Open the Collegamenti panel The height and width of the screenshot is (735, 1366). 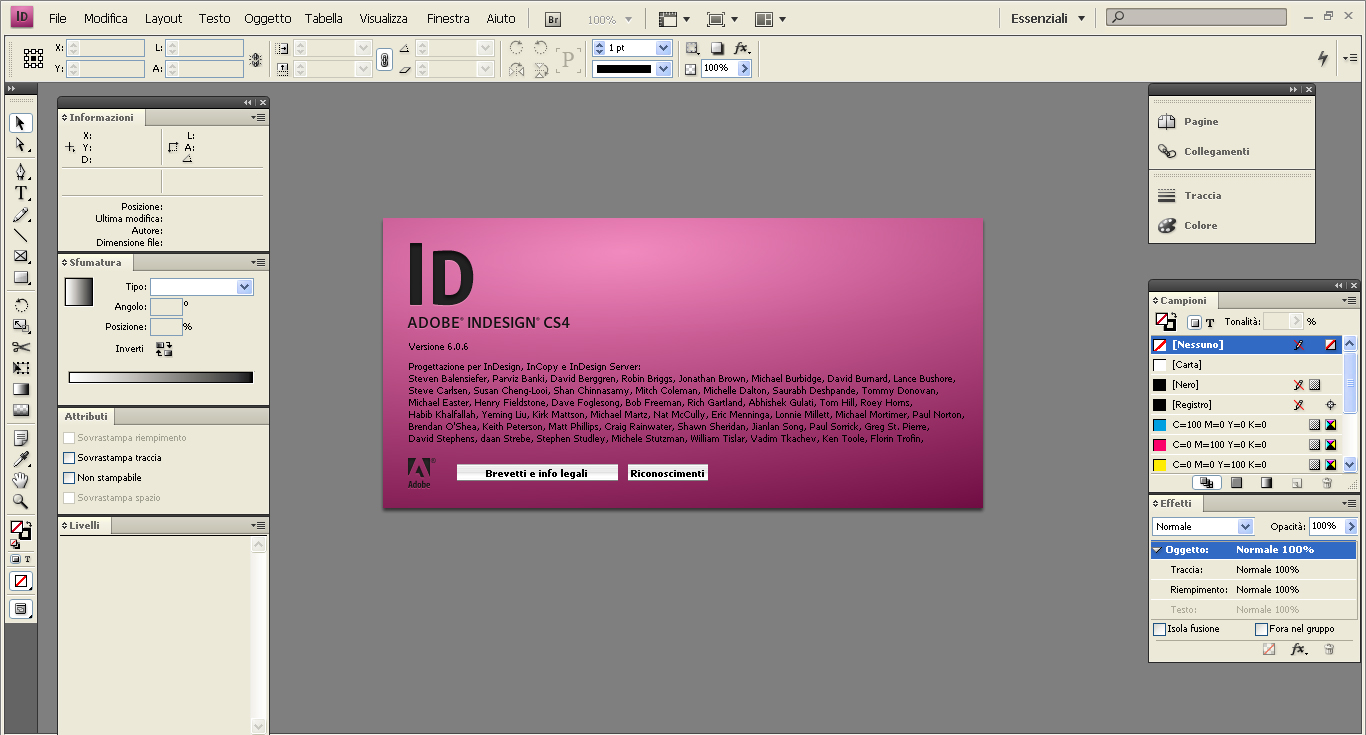pos(1216,152)
